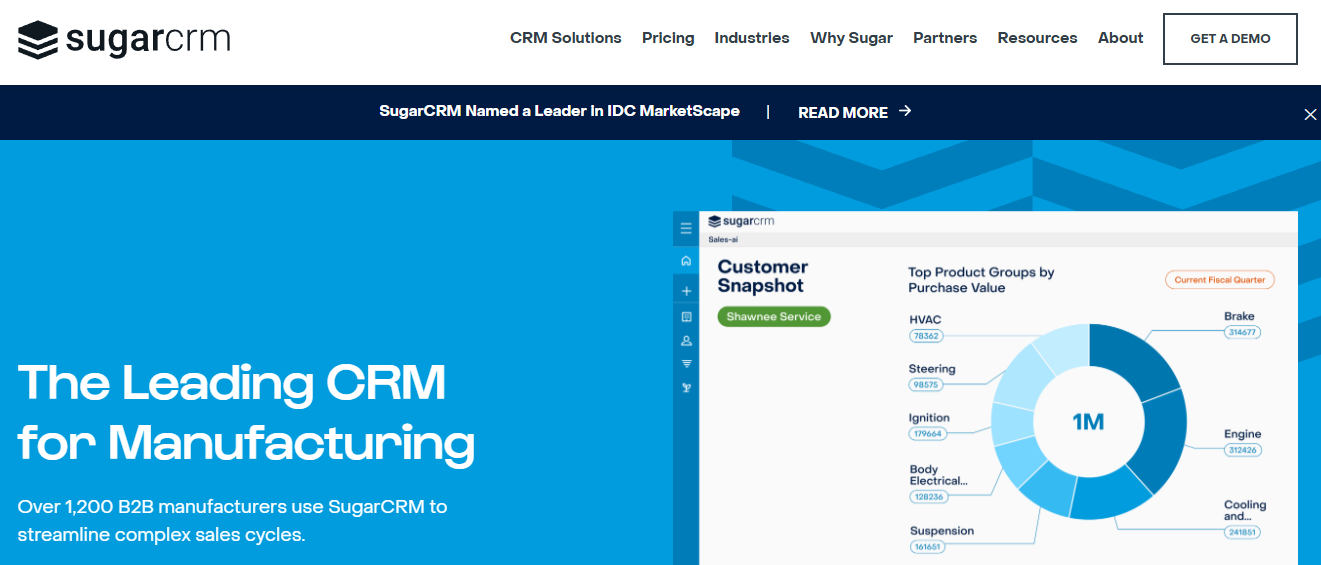Screen dimensions: 1321x565
Task: Click the plus icon in the dashboard sidebar
Action: click(x=686, y=291)
